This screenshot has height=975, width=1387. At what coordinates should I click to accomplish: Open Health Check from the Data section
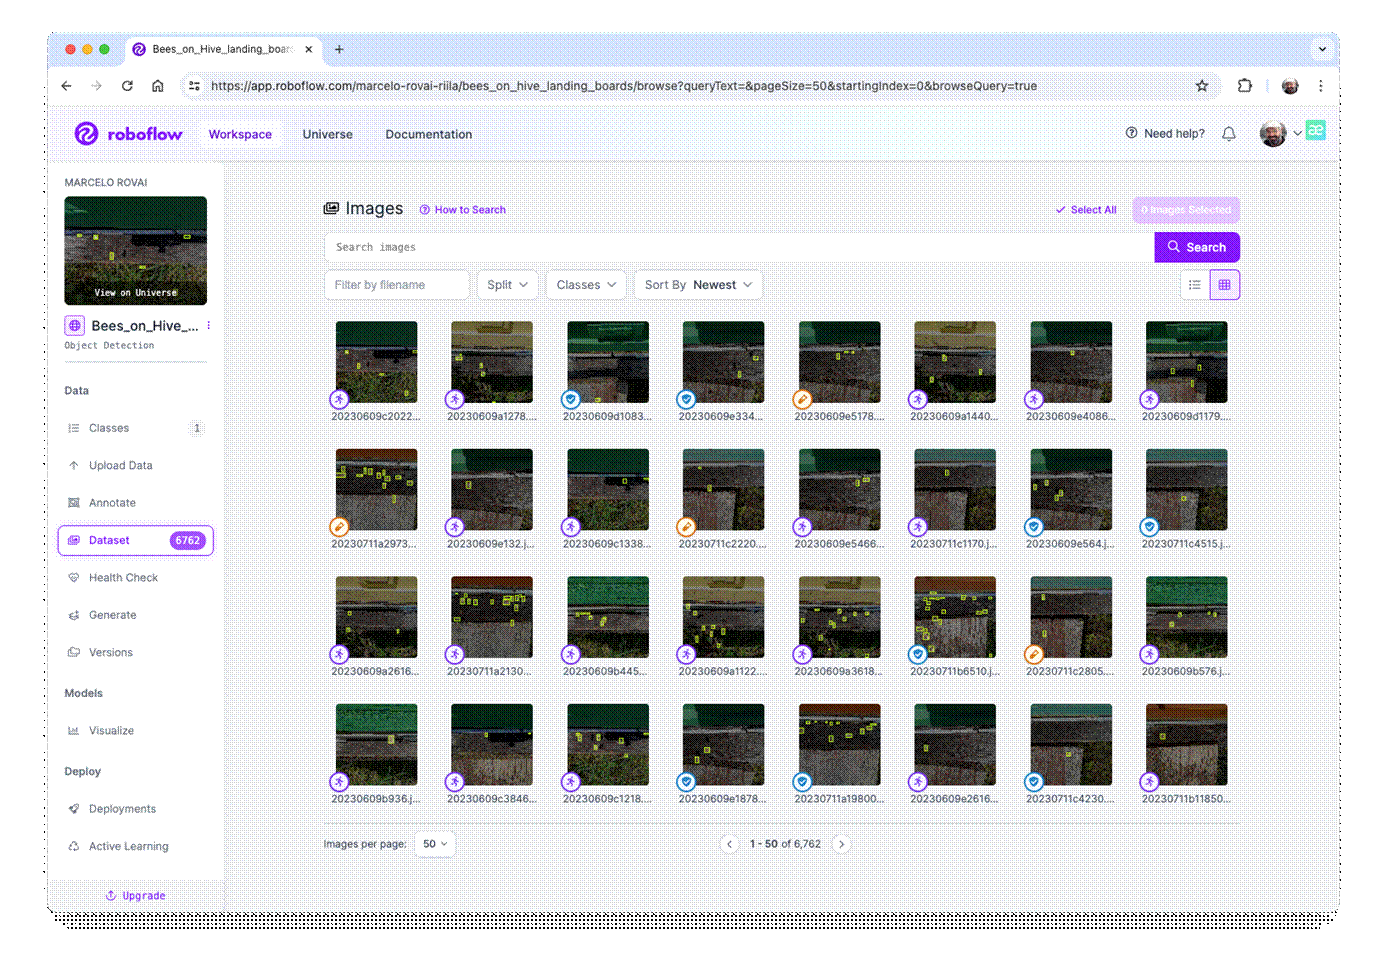124,577
